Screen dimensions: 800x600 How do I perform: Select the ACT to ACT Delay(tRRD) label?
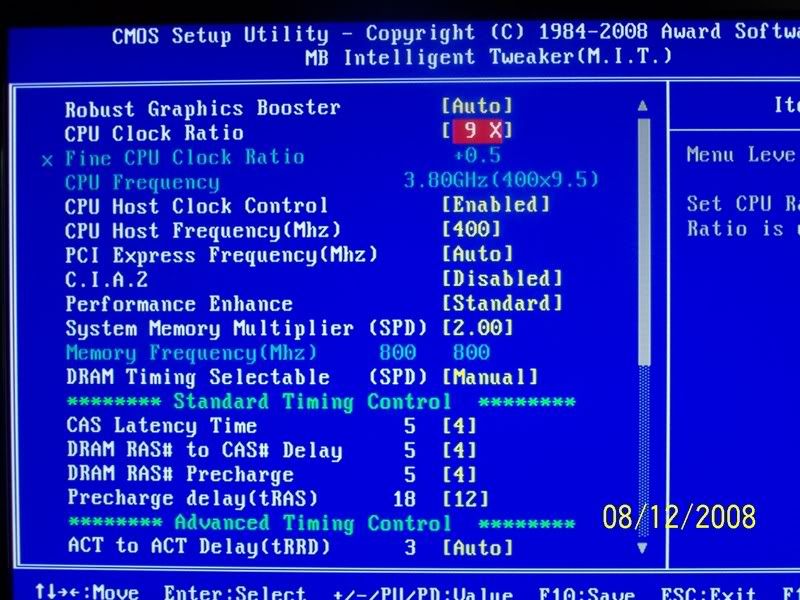(199, 546)
